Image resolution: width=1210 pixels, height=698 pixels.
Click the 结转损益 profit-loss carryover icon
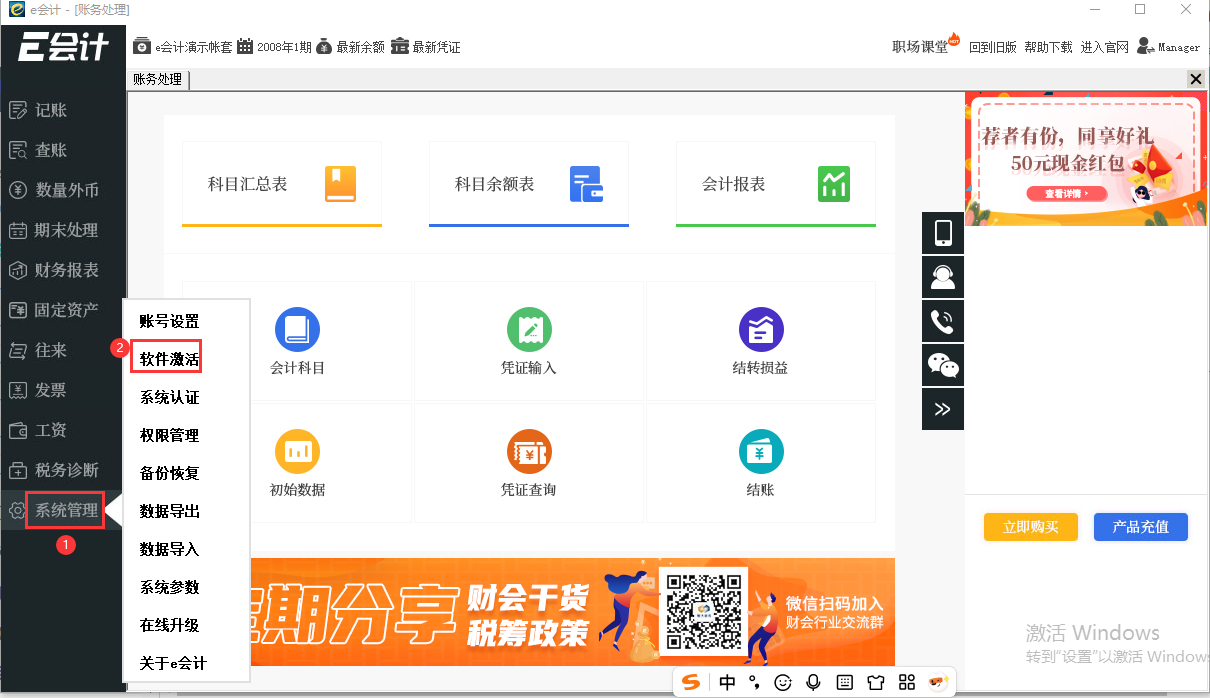pyautogui.click(x=760, y=341)
